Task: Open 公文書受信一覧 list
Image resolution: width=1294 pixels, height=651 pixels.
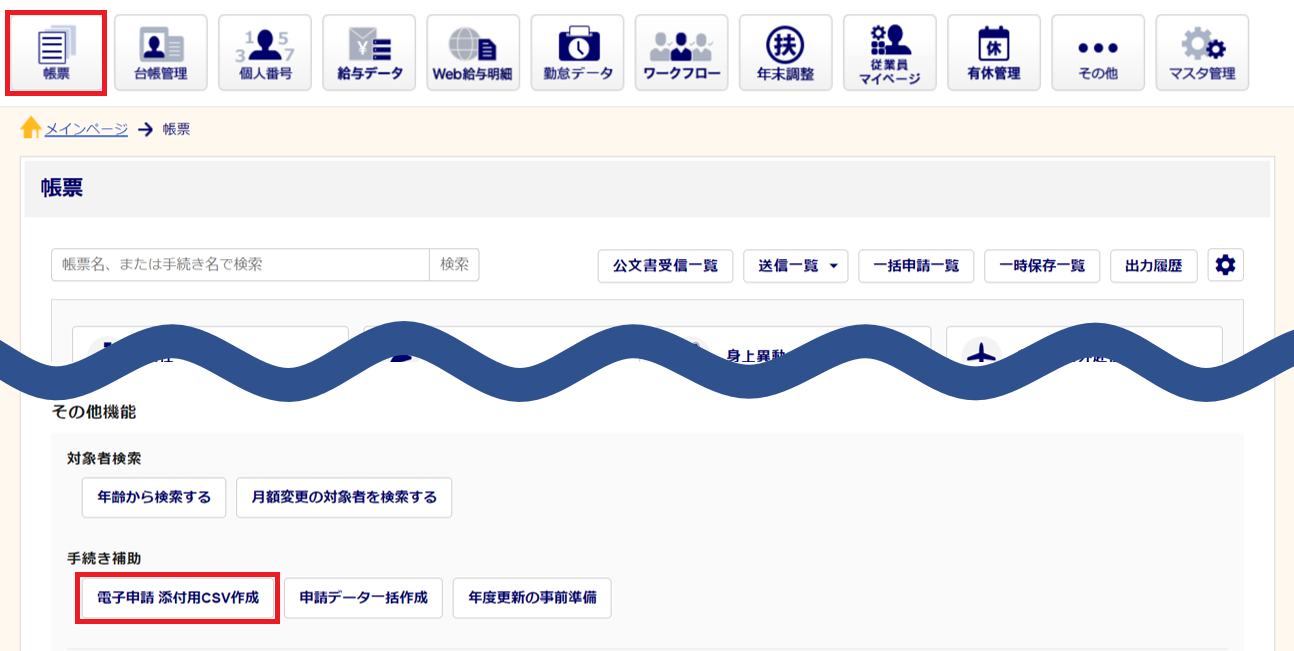Action: [665, 266]
